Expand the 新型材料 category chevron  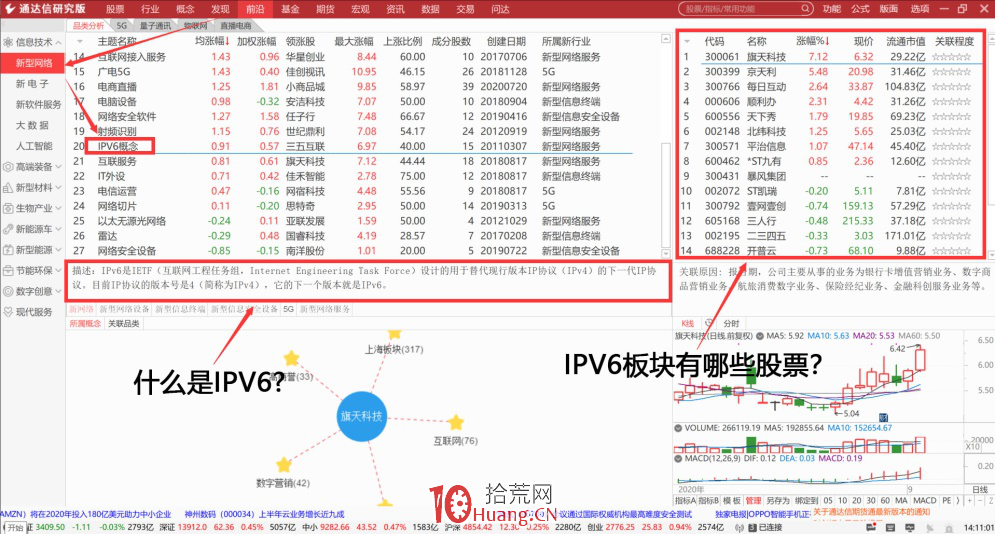[x=58, y=188]
